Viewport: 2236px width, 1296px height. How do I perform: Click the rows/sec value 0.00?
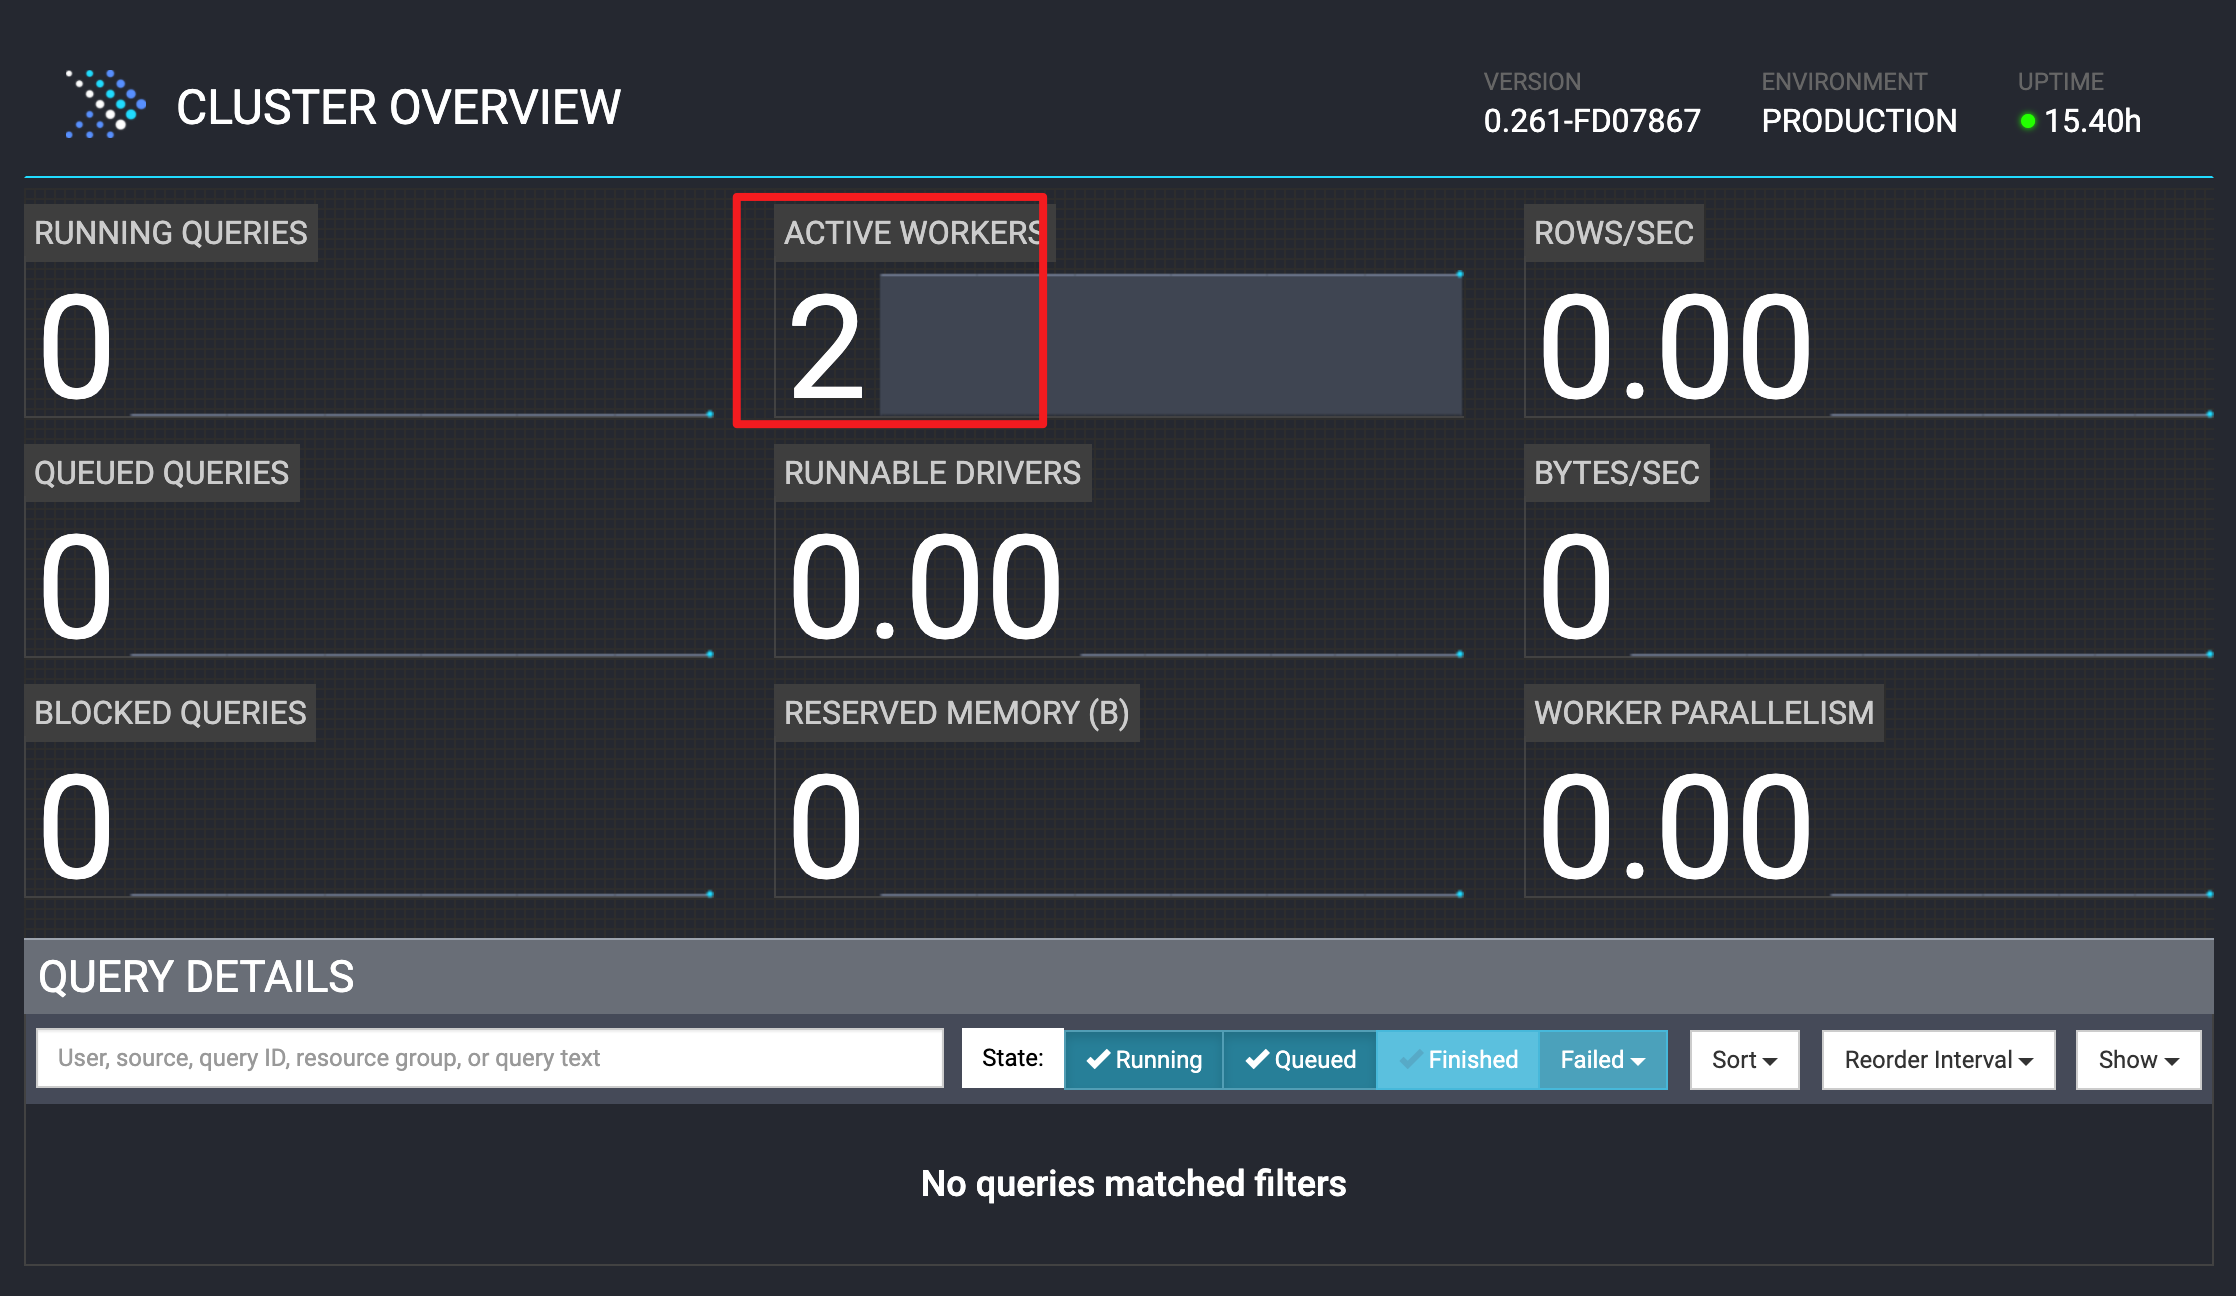pos(1676,347)
